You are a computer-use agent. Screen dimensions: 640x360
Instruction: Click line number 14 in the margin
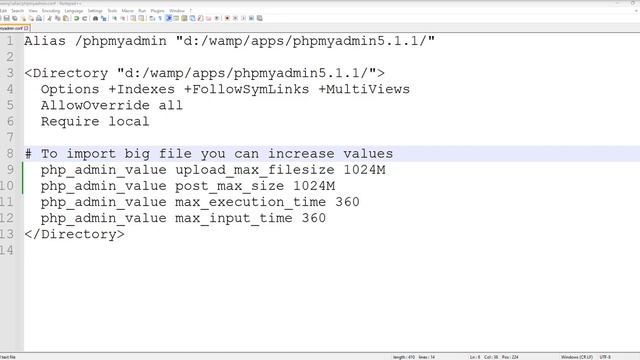(x=7, y=250)
